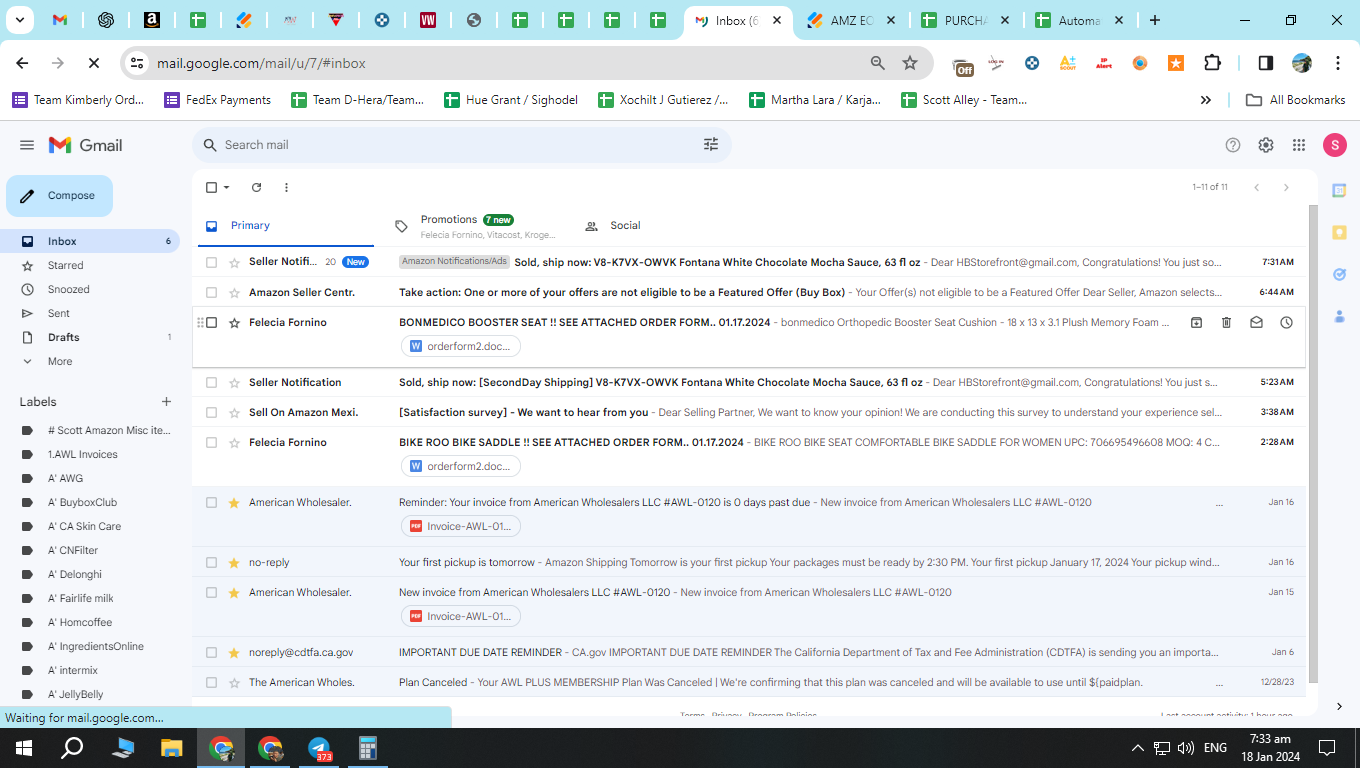
Task: Open Google Keep side panel icon
Action: [1340, 232]
